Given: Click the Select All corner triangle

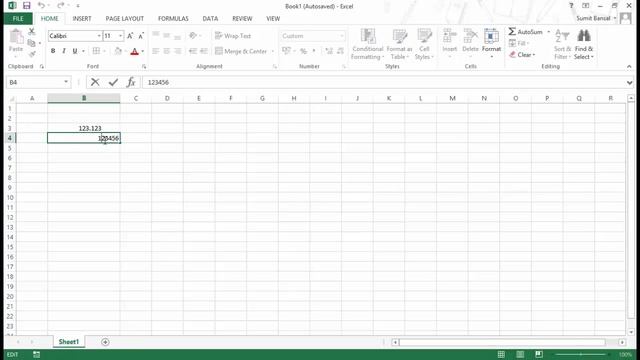Looking at the screenshot, I should (12, 98).
